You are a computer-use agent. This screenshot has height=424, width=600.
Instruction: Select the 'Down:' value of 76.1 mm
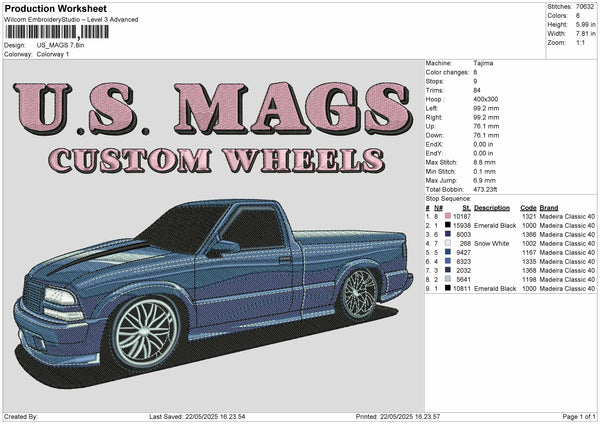pyautogui.click(x=486, y=135)
